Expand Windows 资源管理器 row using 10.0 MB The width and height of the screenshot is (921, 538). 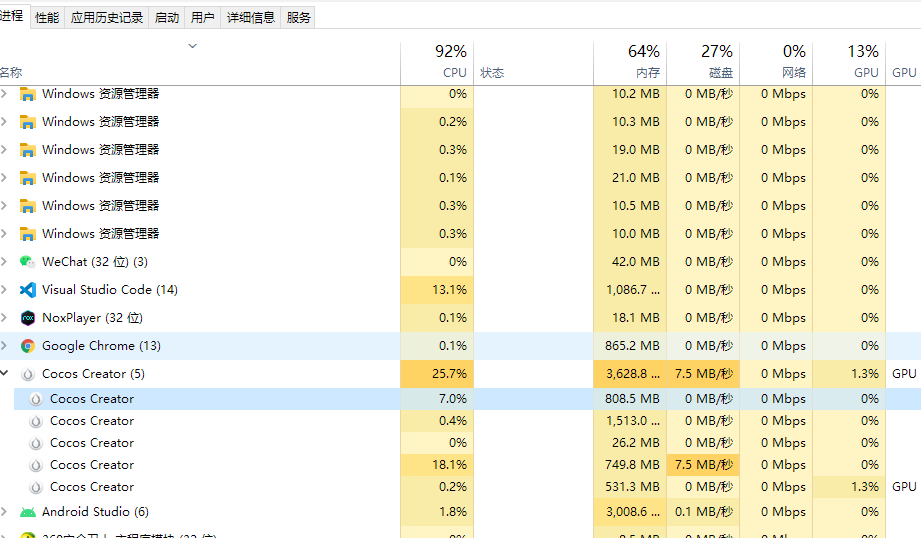(4, 234)
